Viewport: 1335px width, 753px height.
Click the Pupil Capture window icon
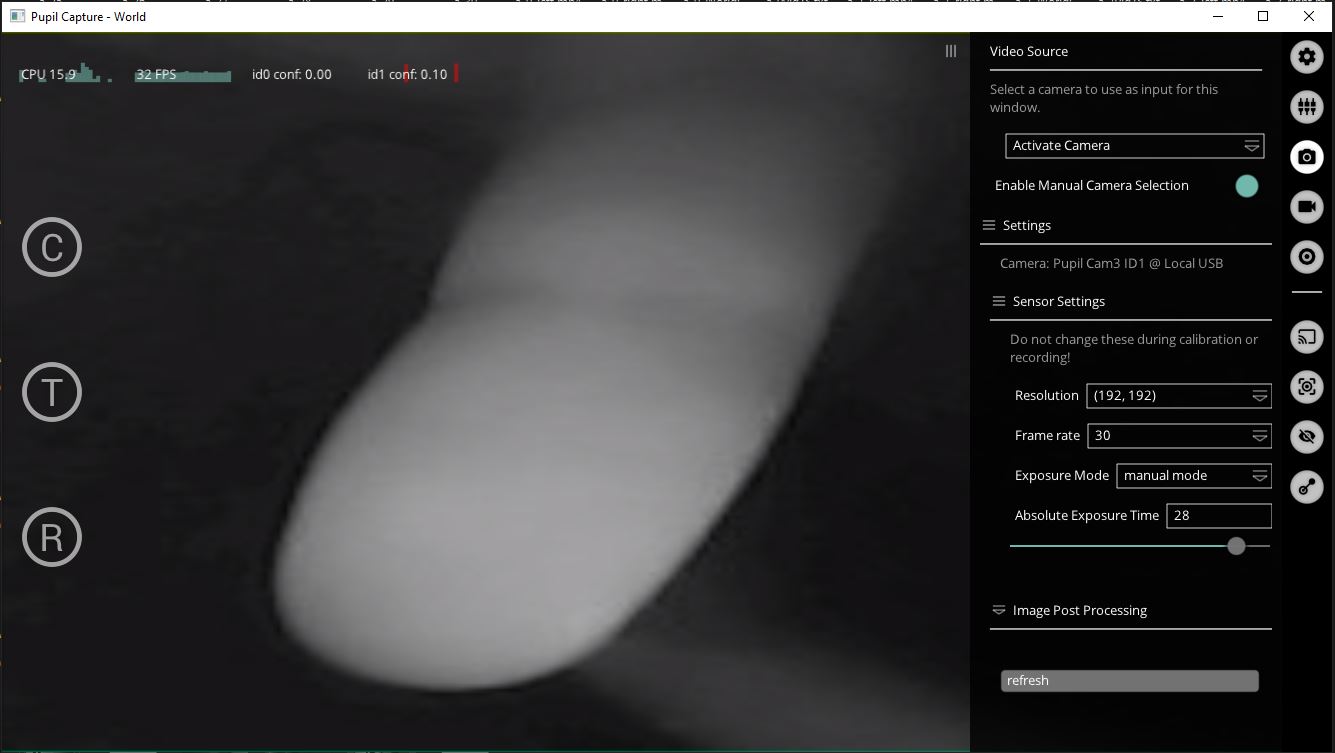point(17,16)
